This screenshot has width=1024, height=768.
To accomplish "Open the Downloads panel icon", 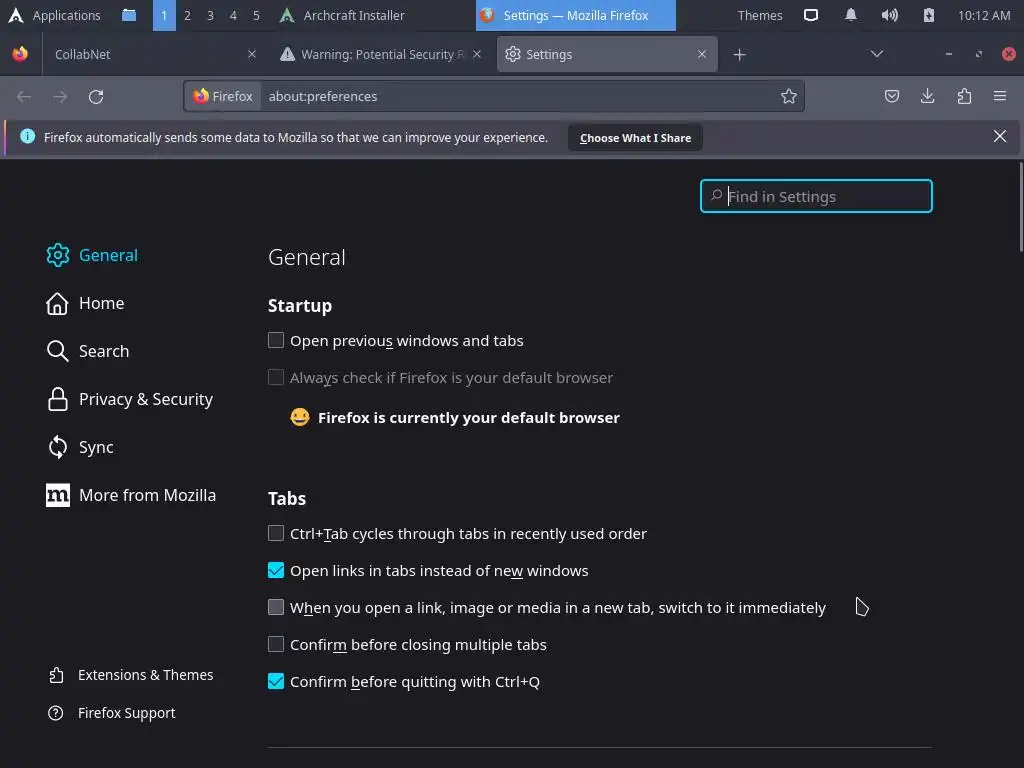I will 928,96.
